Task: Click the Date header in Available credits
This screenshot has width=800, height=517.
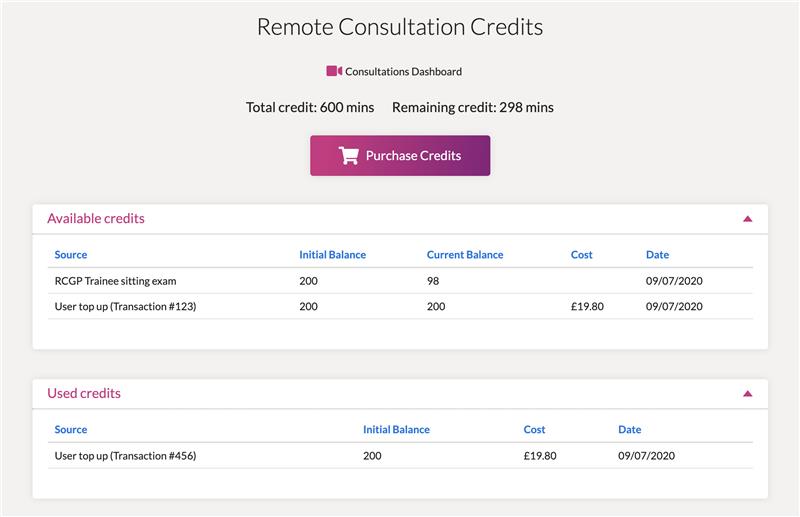Action: (x=657, y=255)
